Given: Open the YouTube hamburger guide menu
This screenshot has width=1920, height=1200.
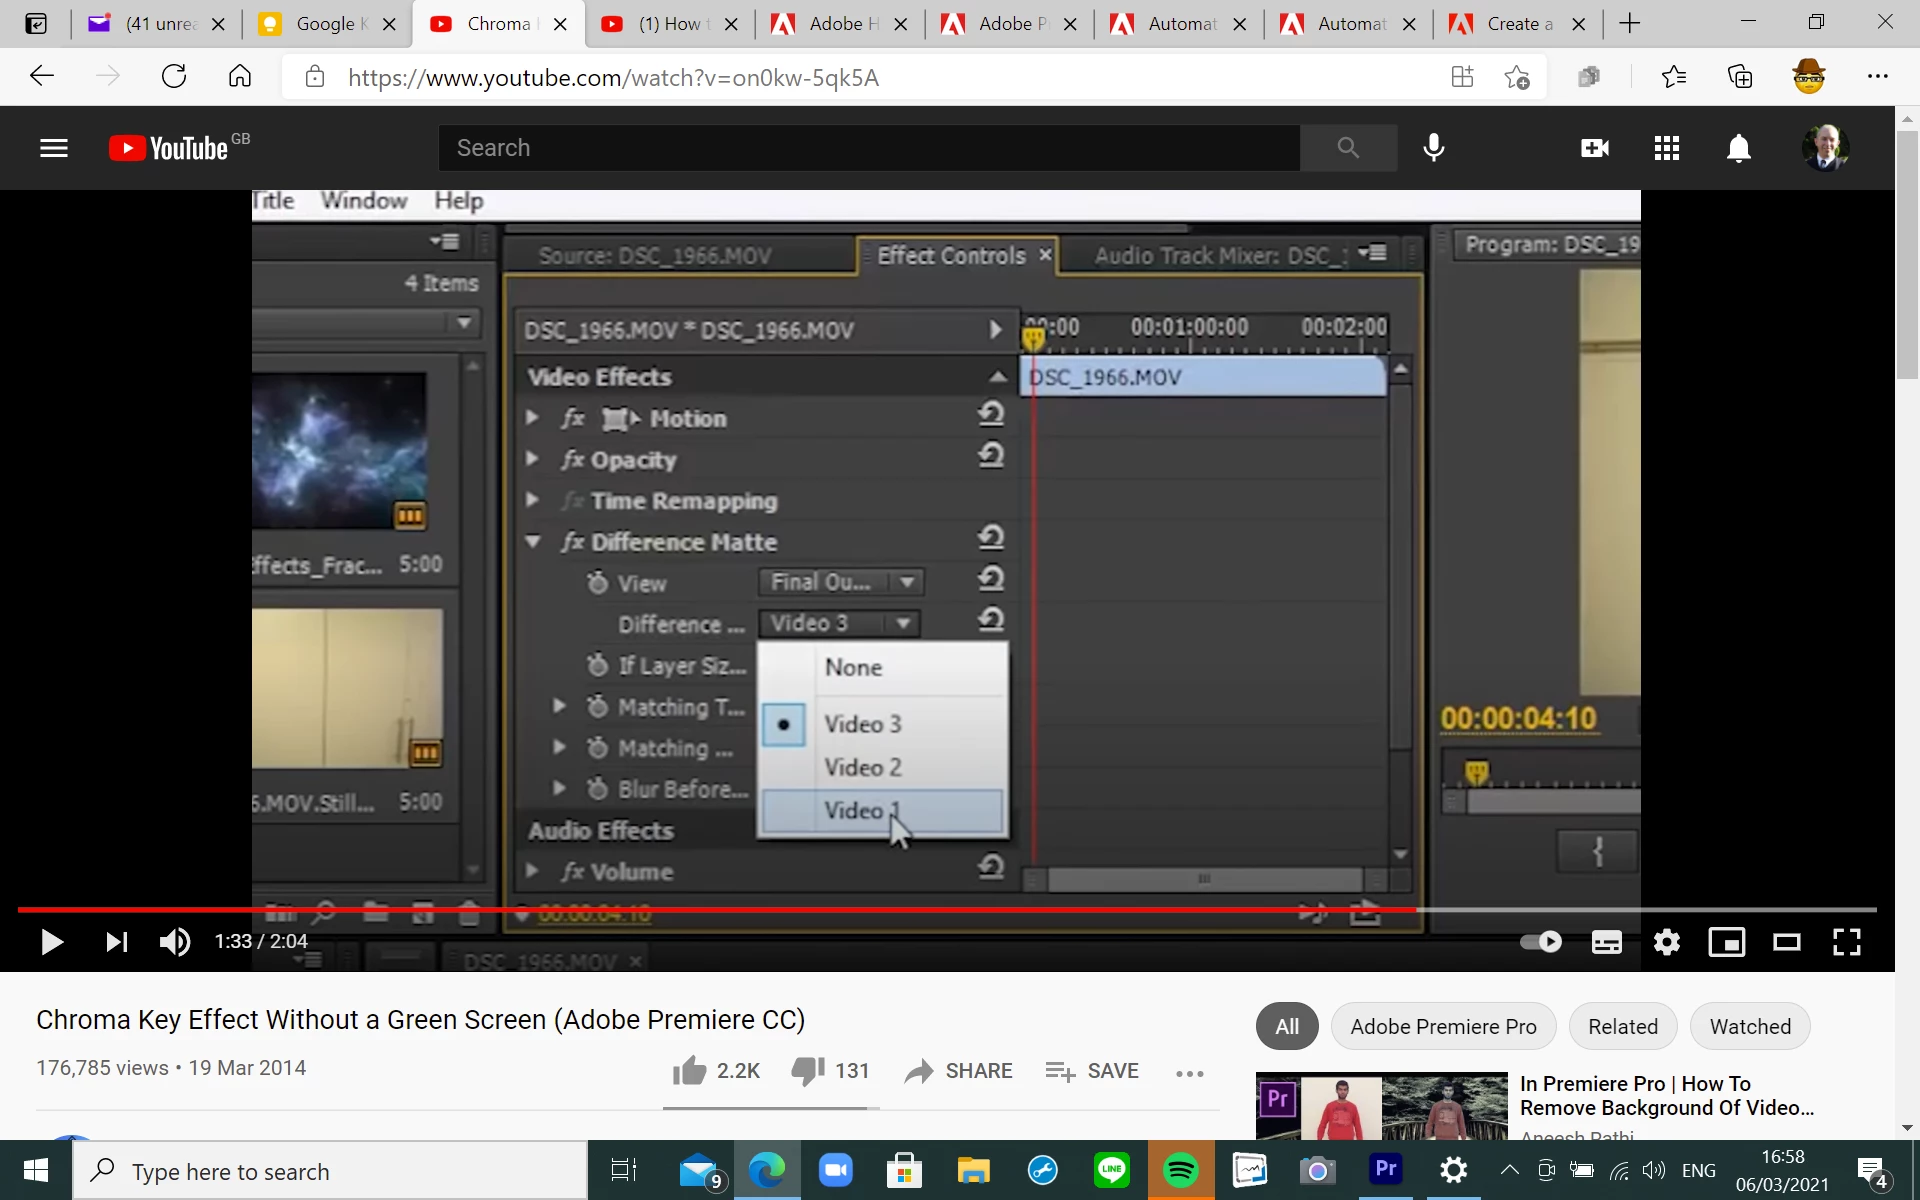Looking at the screenshot, I should click(54, 148).
